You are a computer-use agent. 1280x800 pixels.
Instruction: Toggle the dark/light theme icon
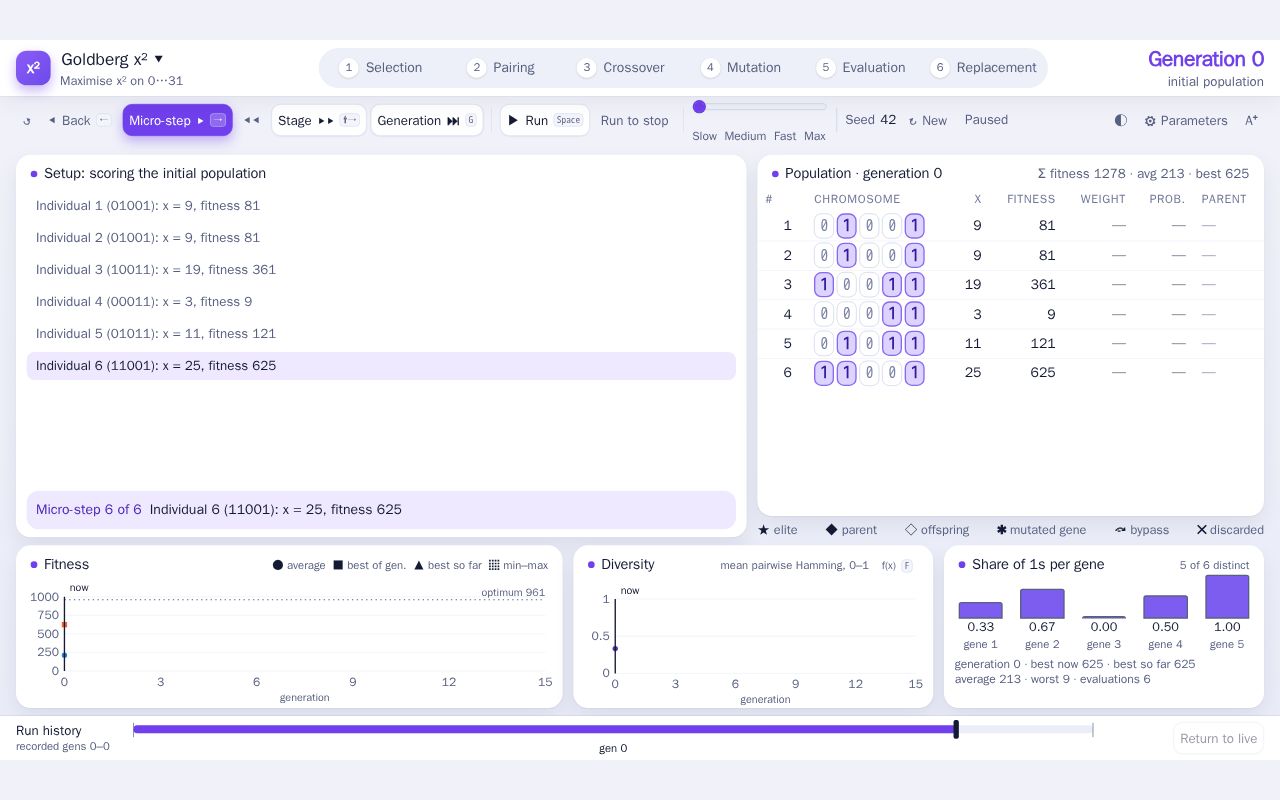pos(1121,120)
